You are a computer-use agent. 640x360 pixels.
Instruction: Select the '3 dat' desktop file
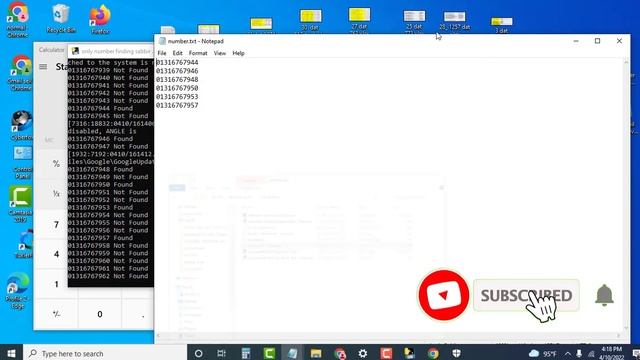coord(501,24)
